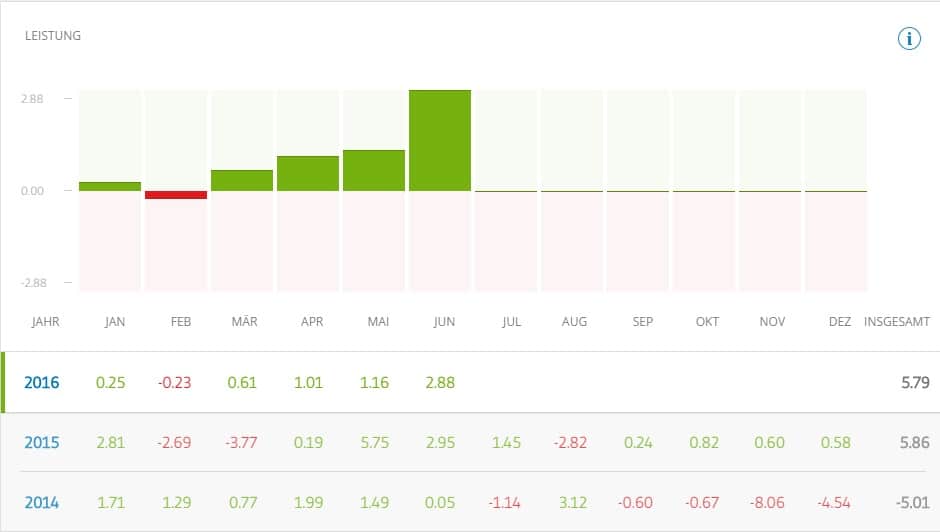Click the 2014 November value -8.06
This screenshot has height=532, width=940.
point(772,502)
